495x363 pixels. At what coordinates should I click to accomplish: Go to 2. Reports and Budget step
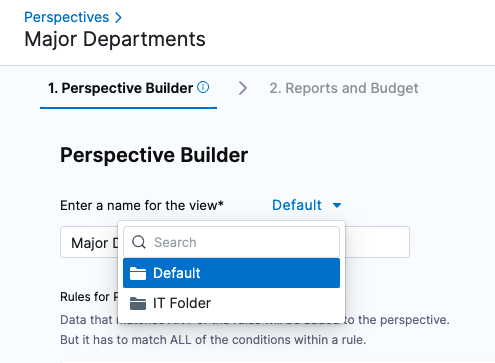click(x=344, y=88)
